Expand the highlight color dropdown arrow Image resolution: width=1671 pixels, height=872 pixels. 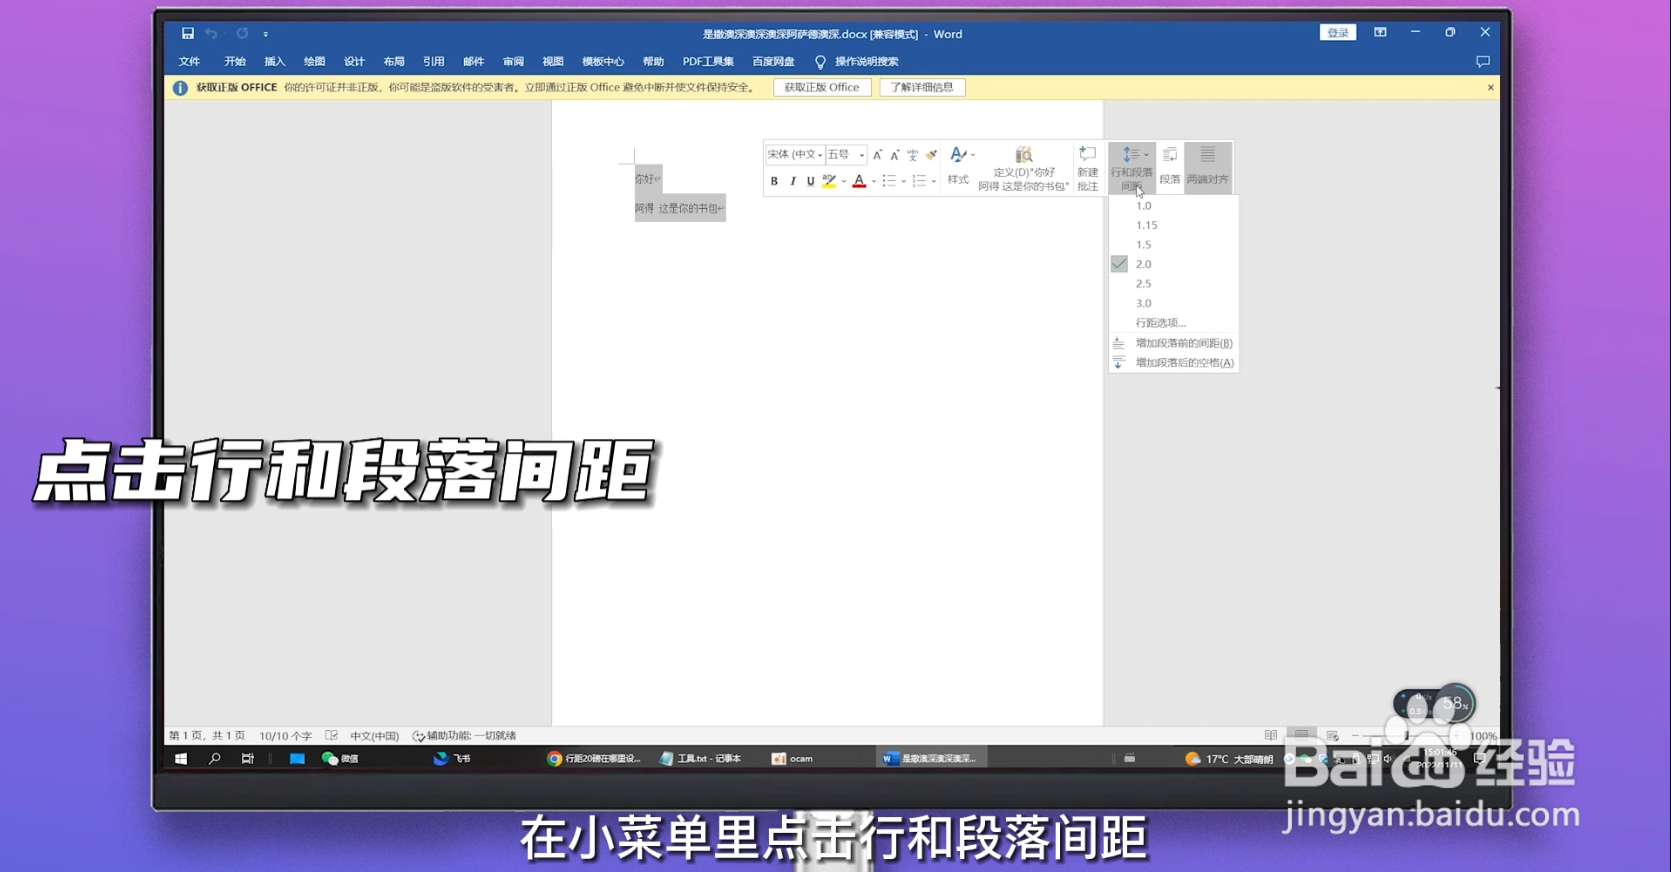coord(843,182)
